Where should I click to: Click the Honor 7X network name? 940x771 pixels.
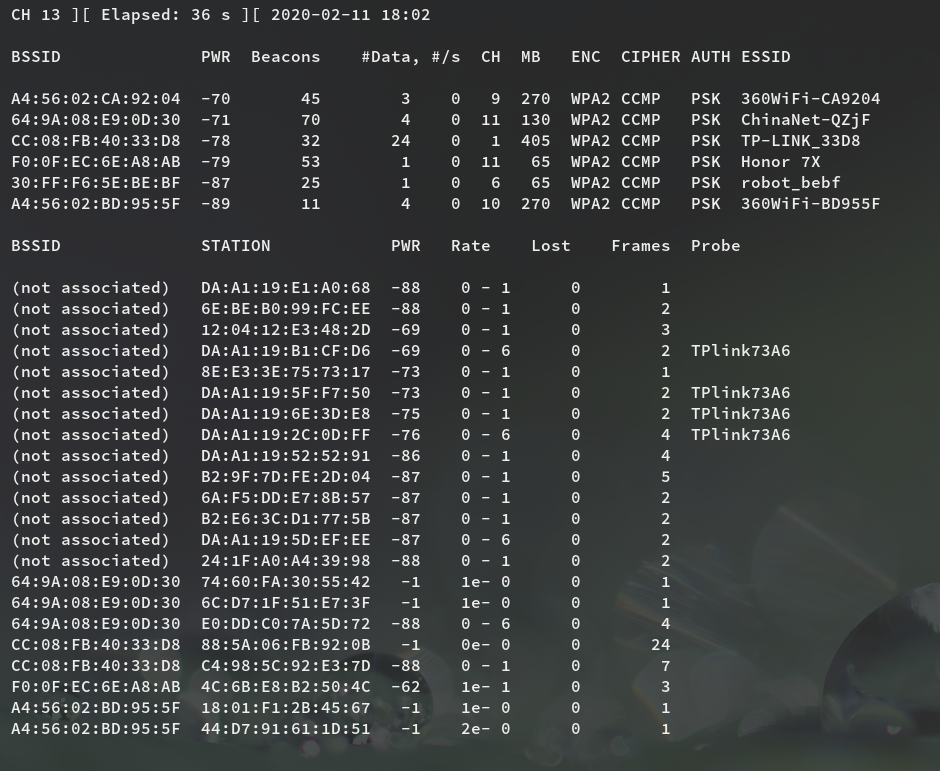click(x=780, y=162)
